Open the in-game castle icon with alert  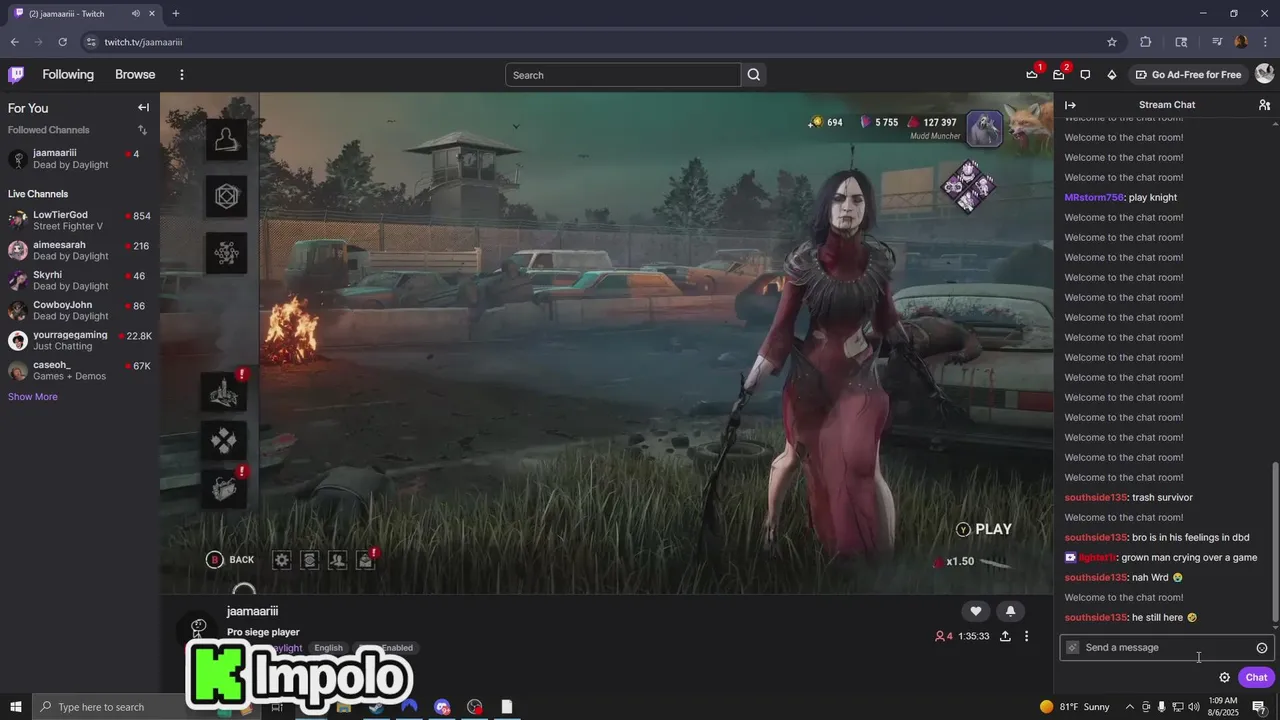pos(225,392)
